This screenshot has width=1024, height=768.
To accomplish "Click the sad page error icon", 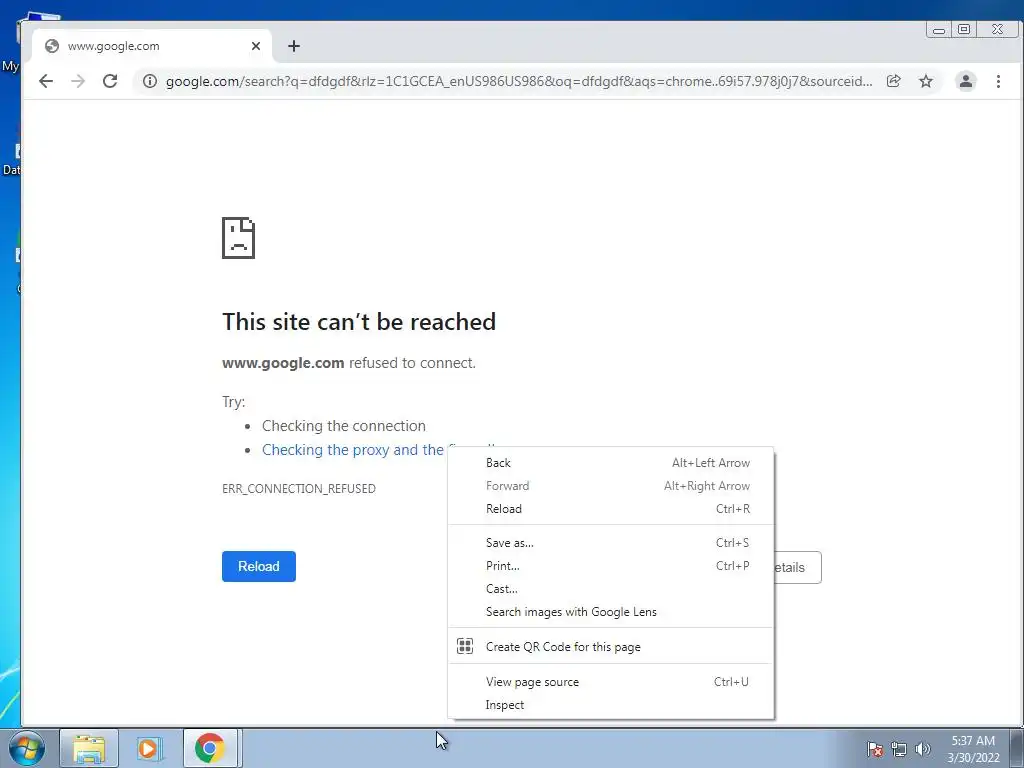I will point(238,238).
